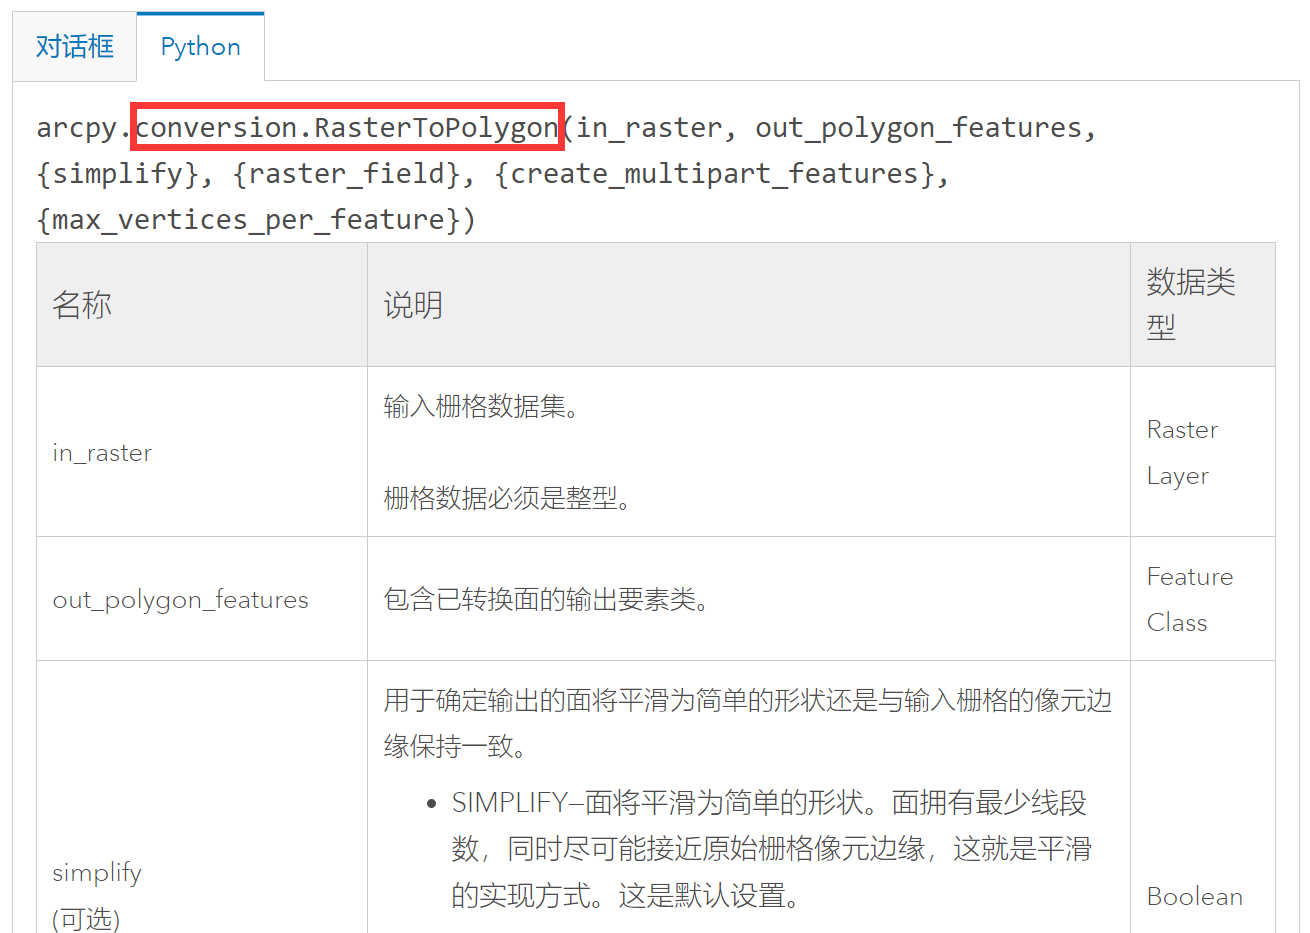Viewport: 1310px width, 933px height.
Task: Click the text 输入栅格数据集。
Action: point(482,407)
